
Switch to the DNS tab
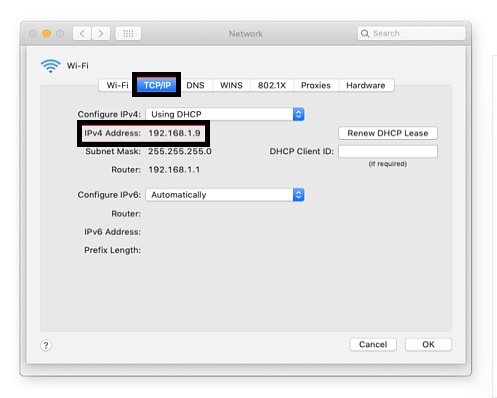[195, 85]
